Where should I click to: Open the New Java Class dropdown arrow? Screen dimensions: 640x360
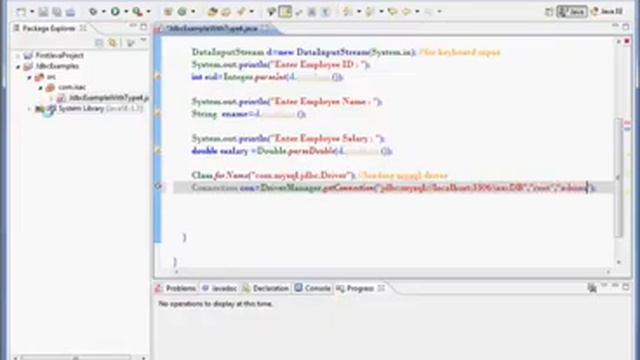(x=193, y=12)
